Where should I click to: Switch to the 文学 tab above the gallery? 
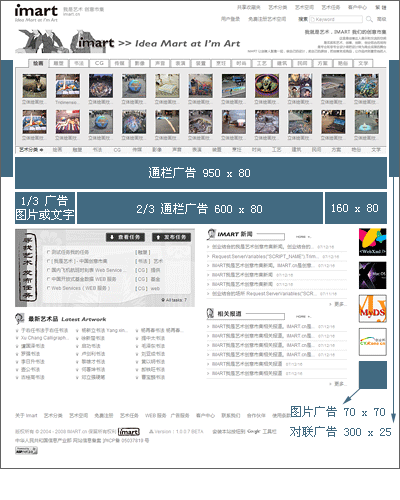[x=363, y=63]
